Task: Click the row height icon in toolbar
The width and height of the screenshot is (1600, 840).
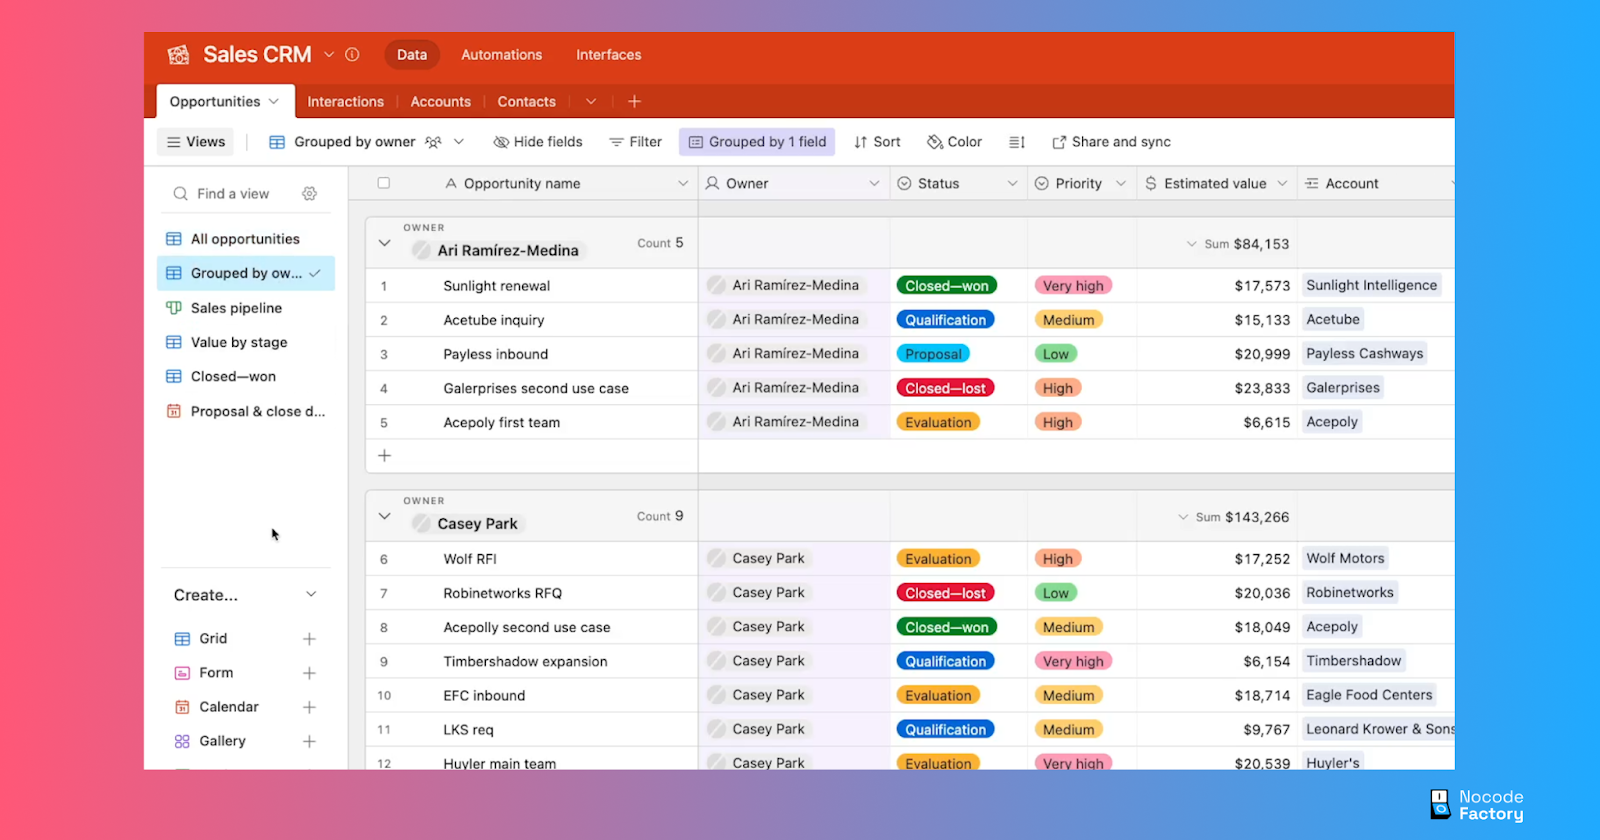Action: coord(1017,142)
